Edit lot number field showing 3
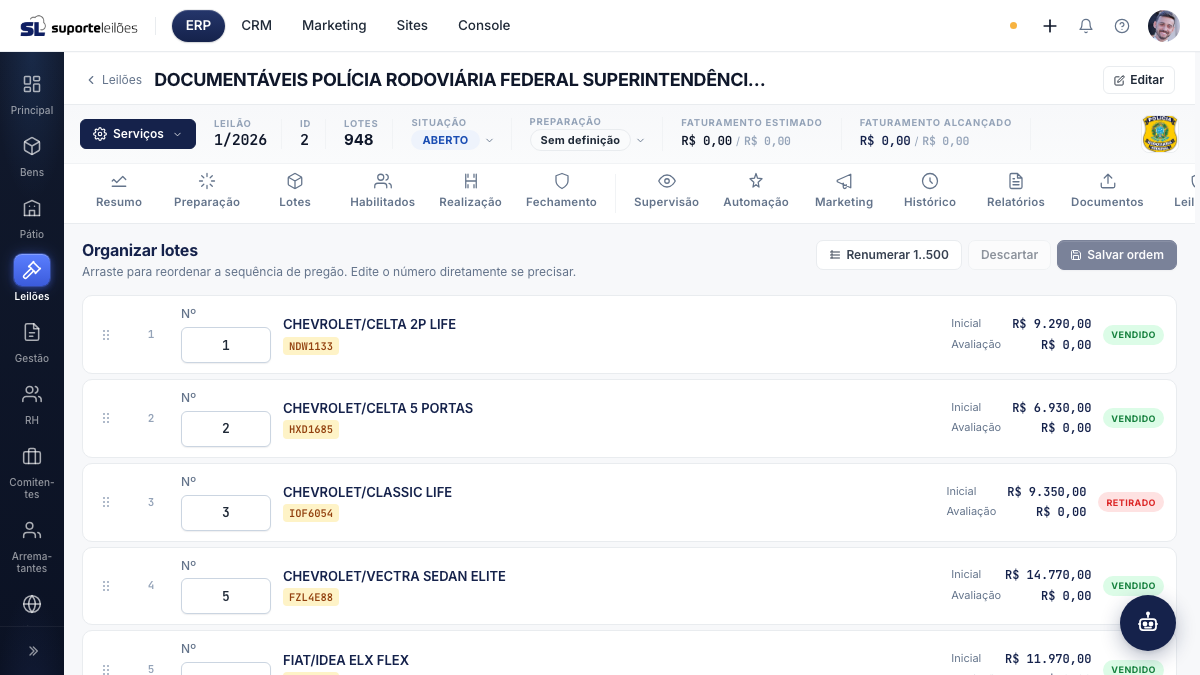1200x675 pixels. 226,513
